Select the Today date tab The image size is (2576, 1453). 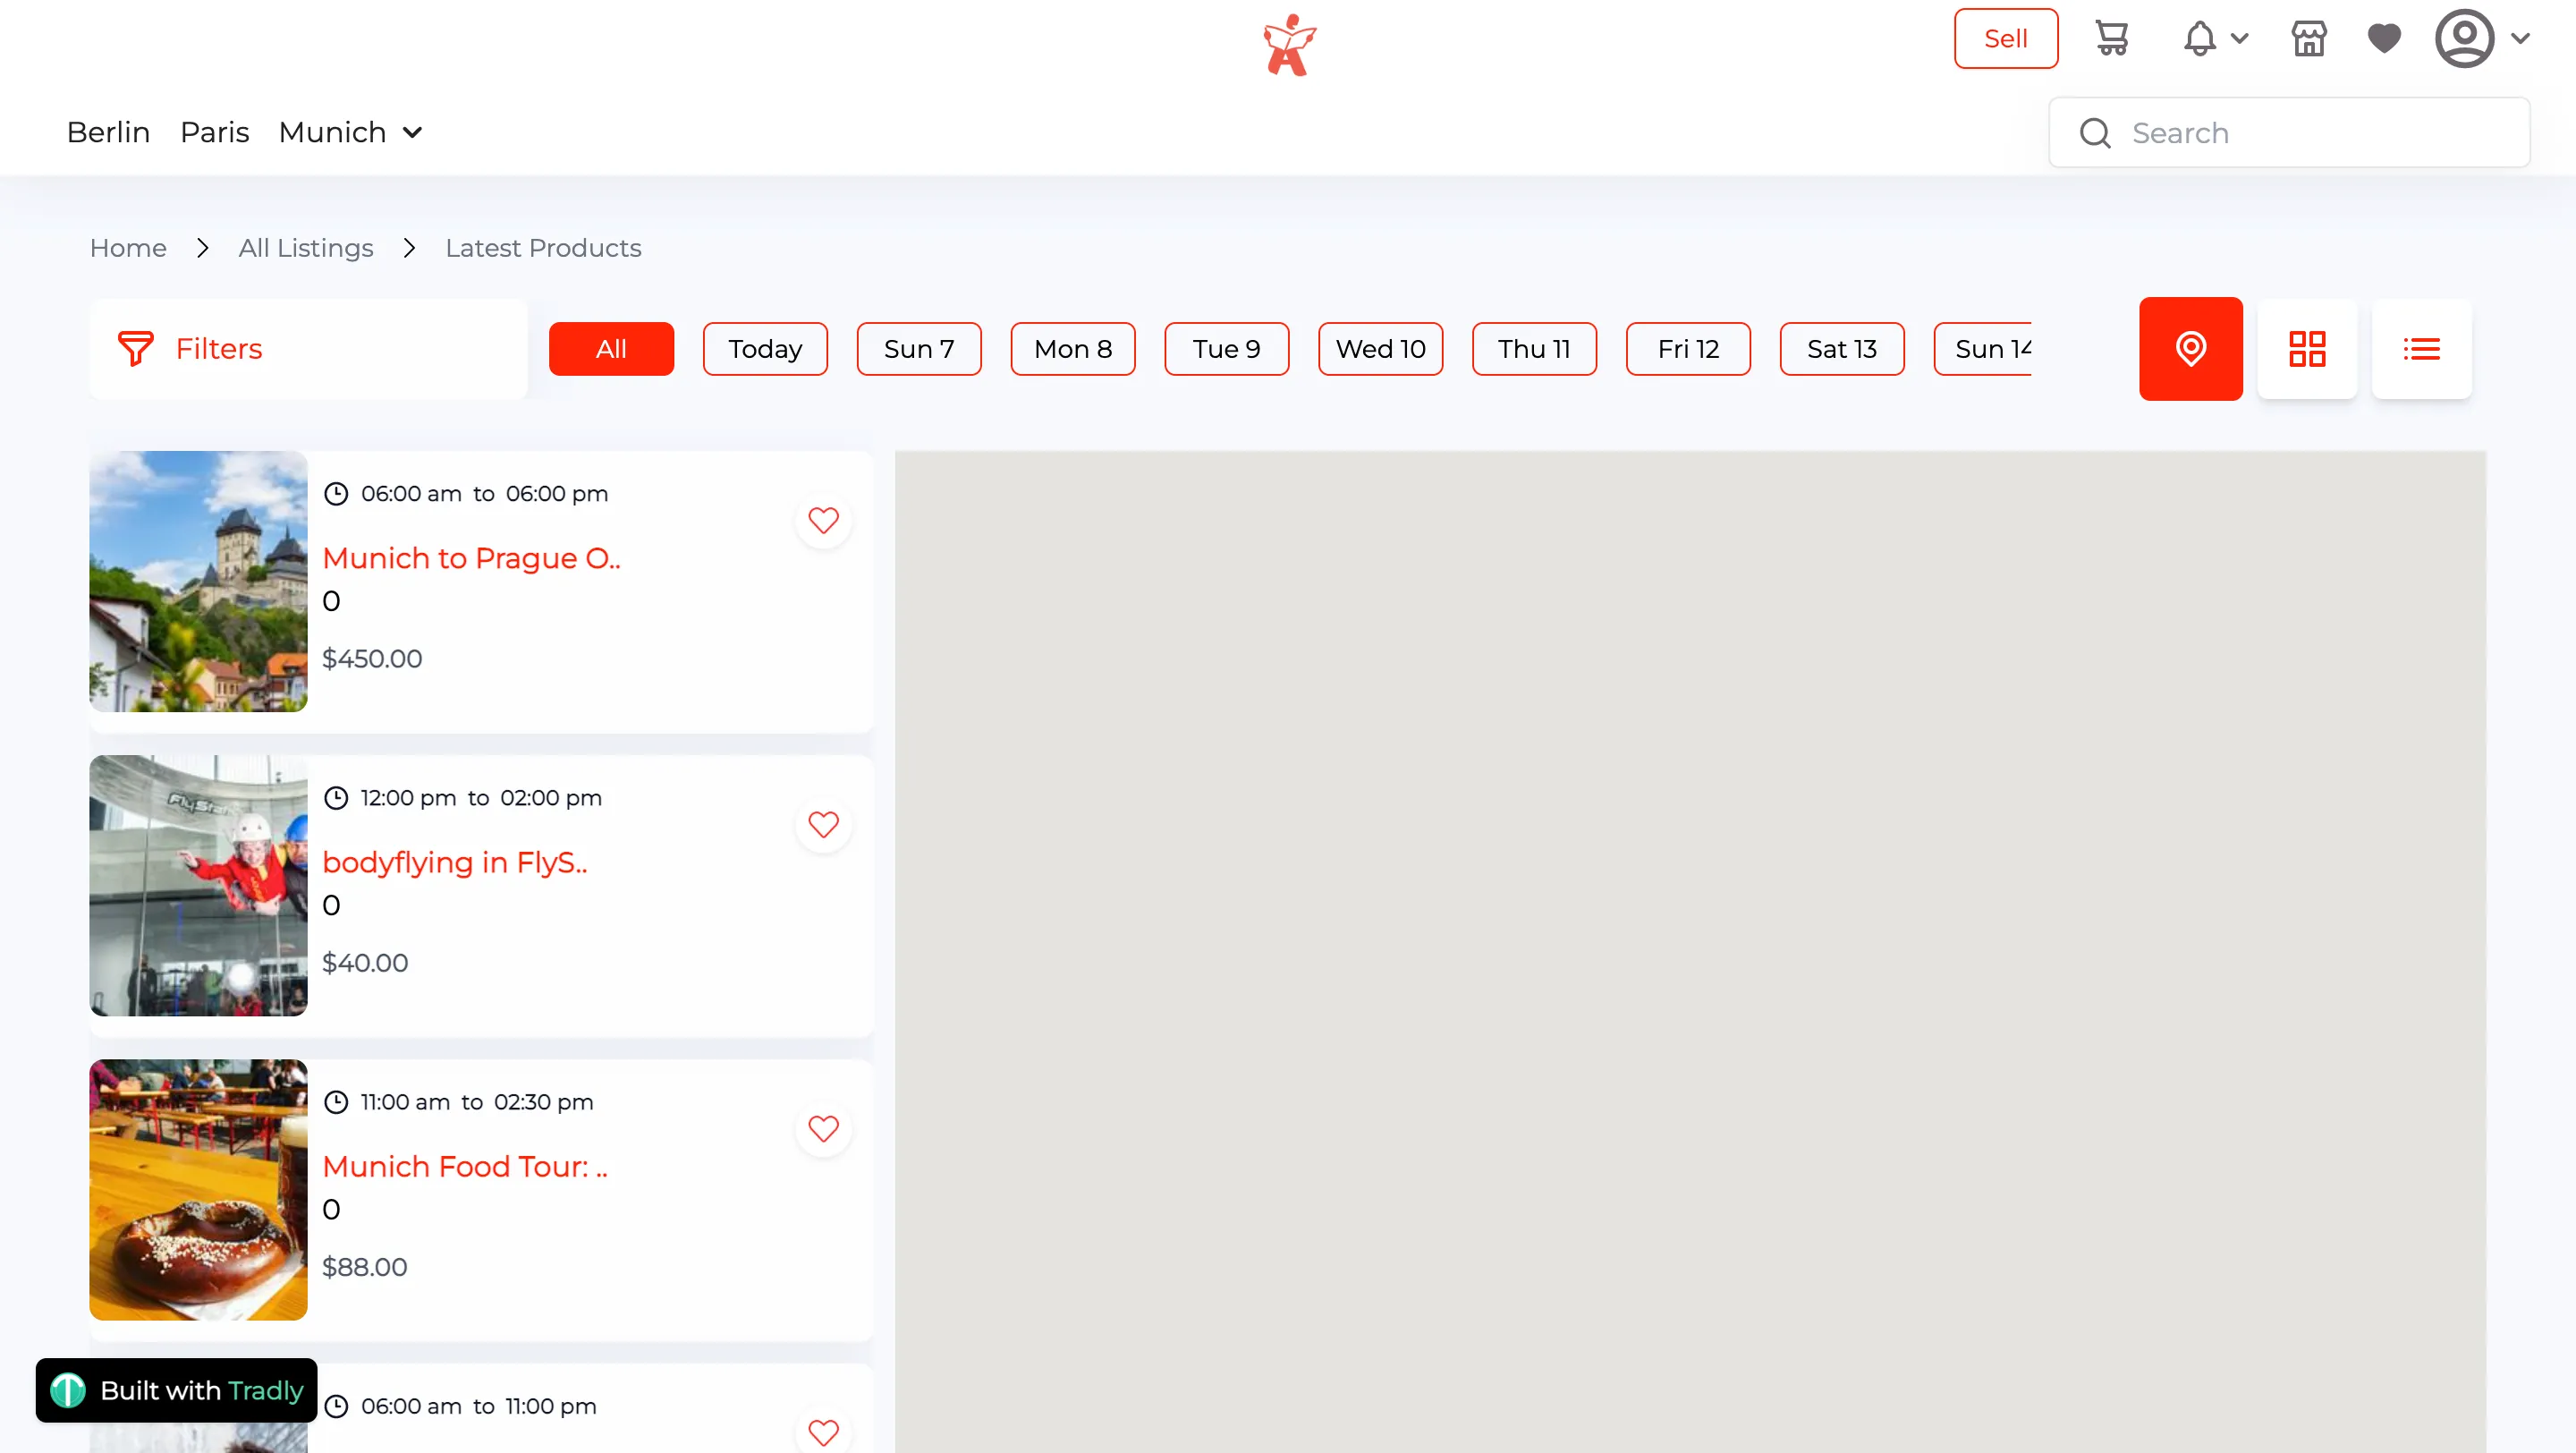pos(765,349)
